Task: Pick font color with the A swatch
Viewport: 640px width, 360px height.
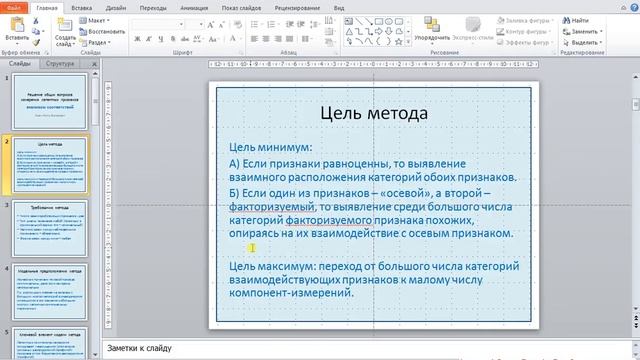Action: (x=232, y=39)
